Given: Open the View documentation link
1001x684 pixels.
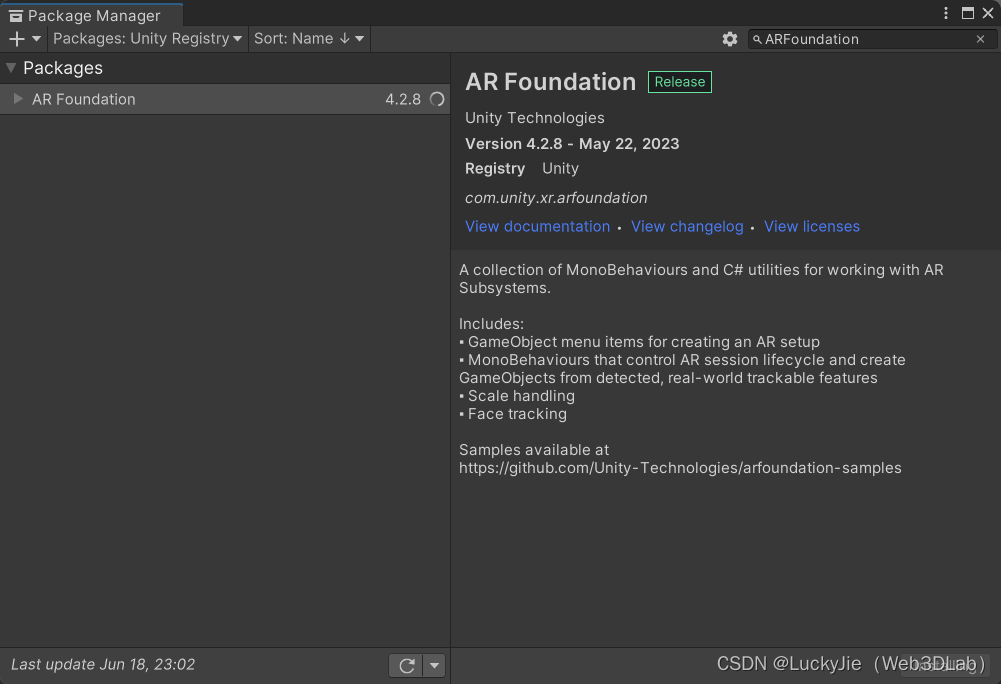Looking at the screenshot, I should tap(538, 227).
